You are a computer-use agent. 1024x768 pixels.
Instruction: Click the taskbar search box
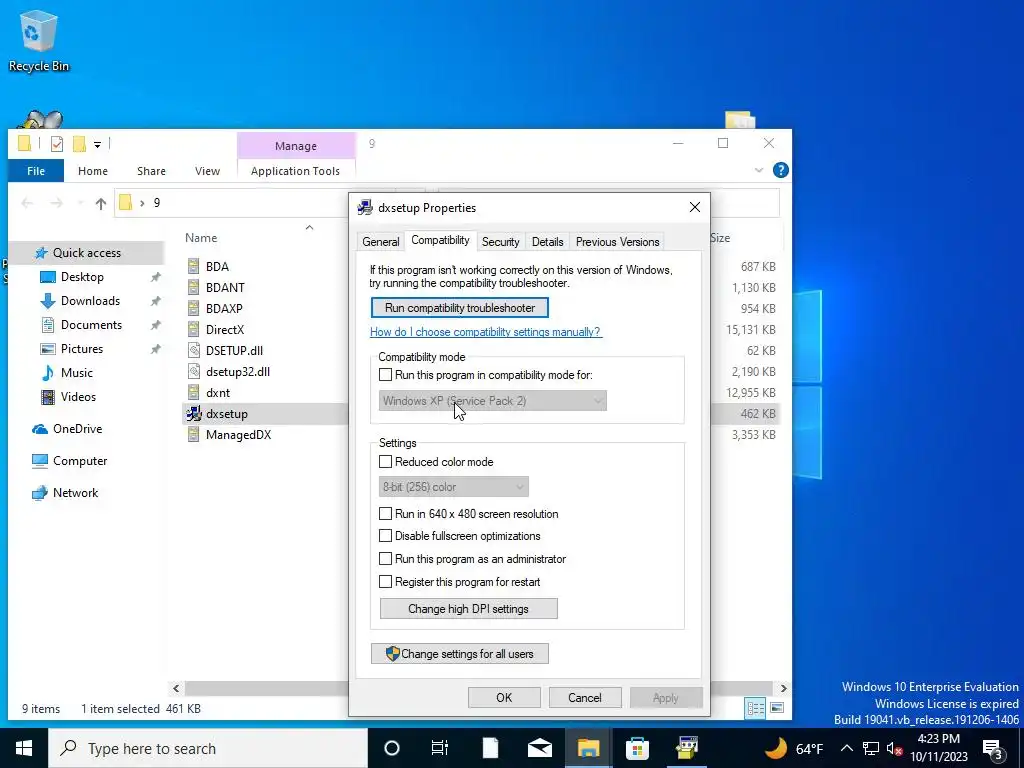click(208, 748)
